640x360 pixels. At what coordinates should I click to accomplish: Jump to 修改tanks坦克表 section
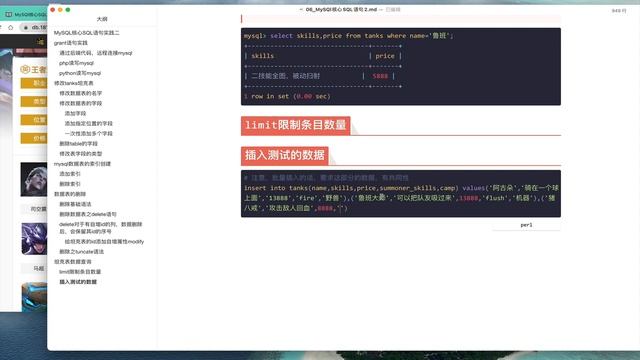click(x=73, y=83)
